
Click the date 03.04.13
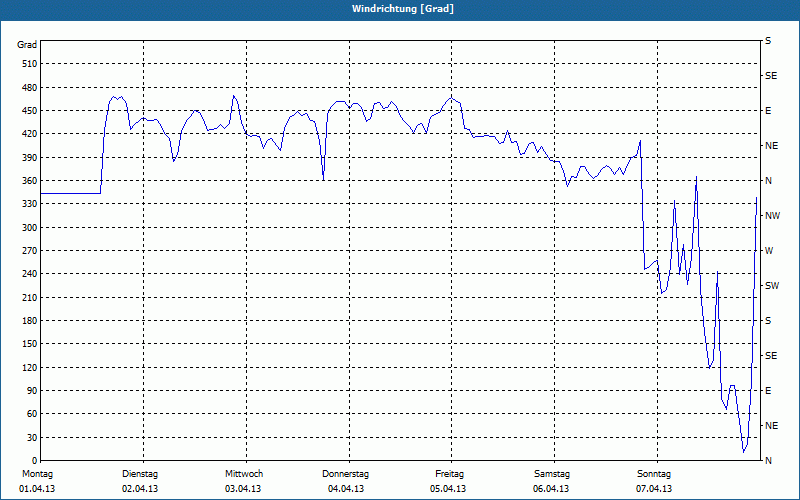[243, 489]
